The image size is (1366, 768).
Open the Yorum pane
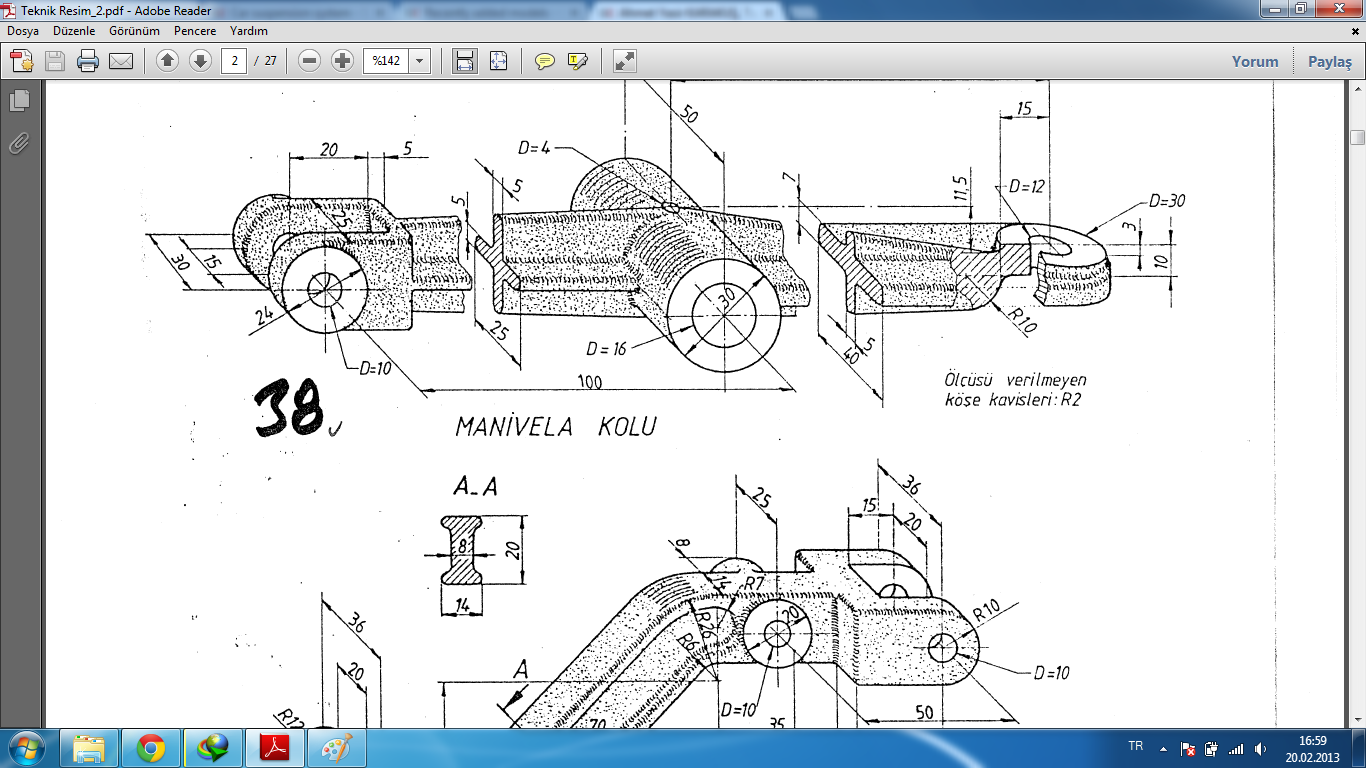point(1255,61)
